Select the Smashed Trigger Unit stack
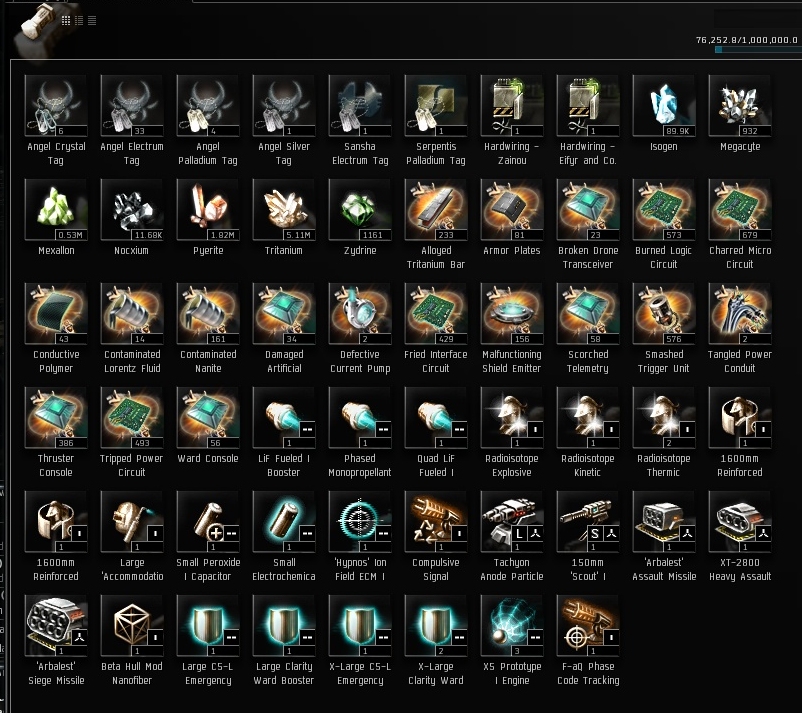 [663, 314]
